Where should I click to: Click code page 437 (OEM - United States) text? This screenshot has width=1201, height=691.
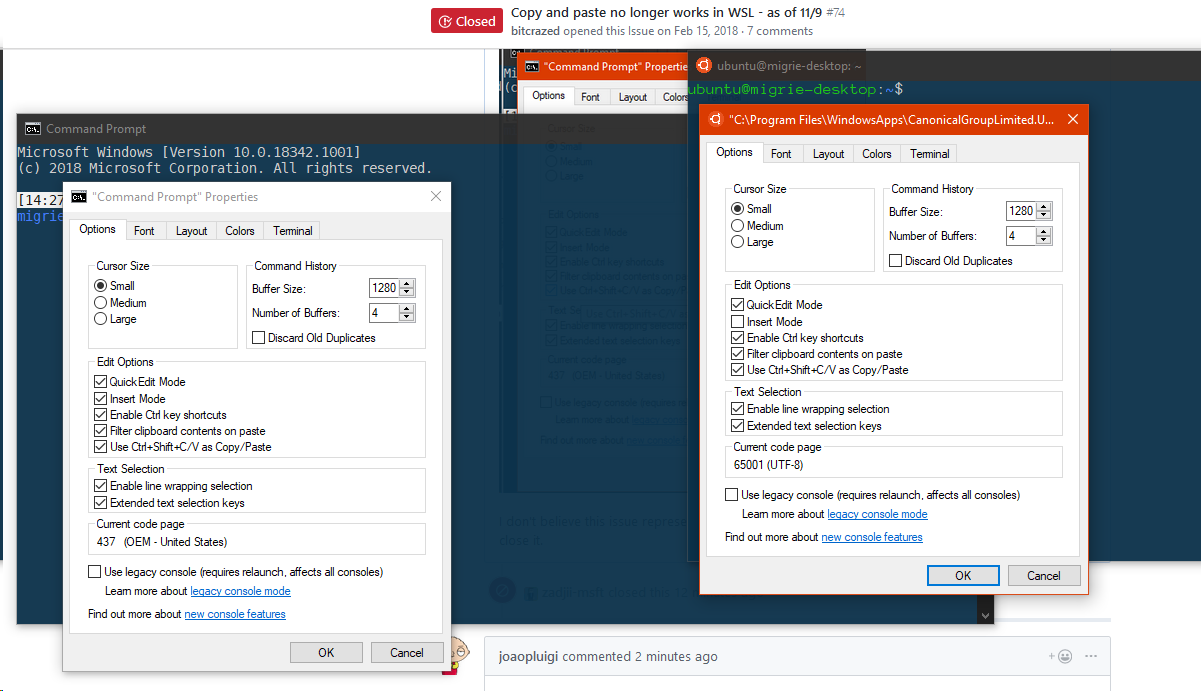coord(162,542)
